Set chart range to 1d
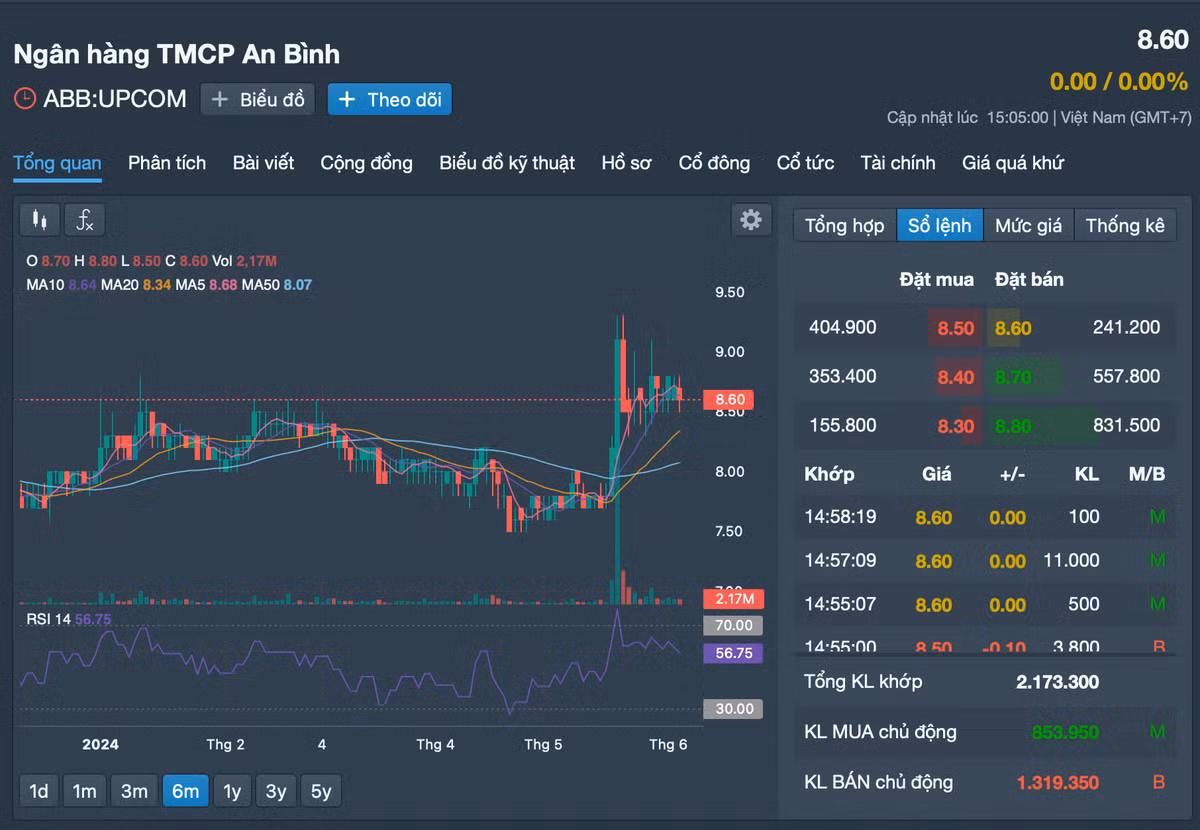This screenshot has width=1200, height=830. click(39, 792)
